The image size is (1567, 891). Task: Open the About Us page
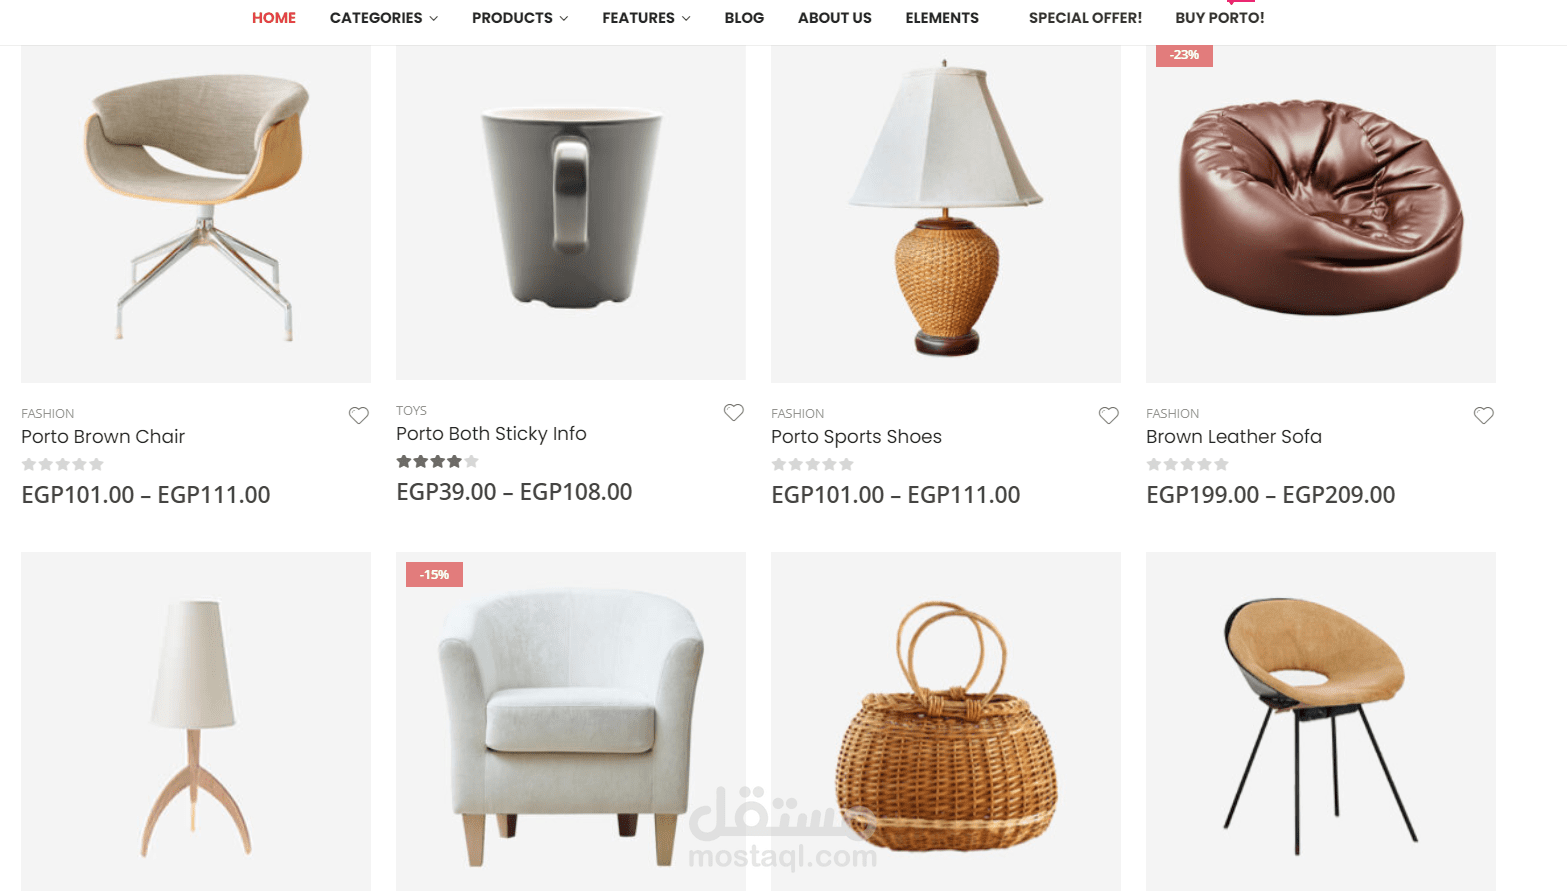pyautogui.click(x=835, y=18)
